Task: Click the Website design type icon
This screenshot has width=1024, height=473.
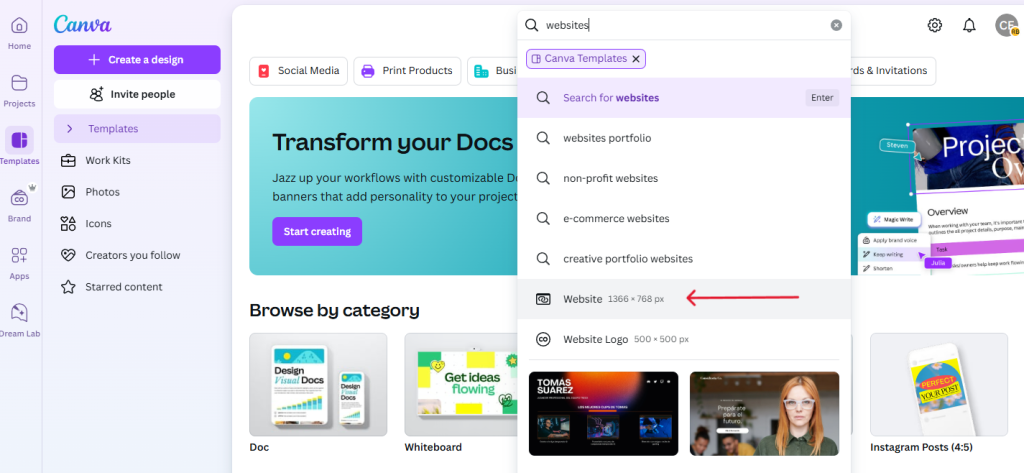Action: point(543,299)
